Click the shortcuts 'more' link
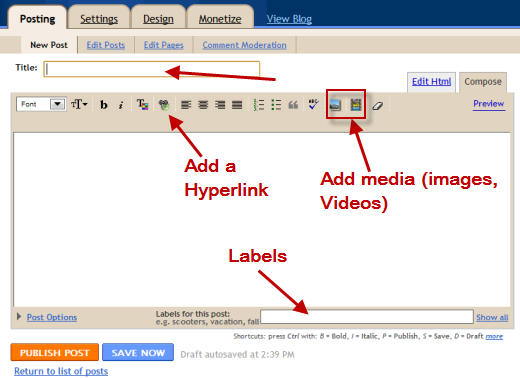Viewport: 520px width, 378px height. (x=494, y=336)
